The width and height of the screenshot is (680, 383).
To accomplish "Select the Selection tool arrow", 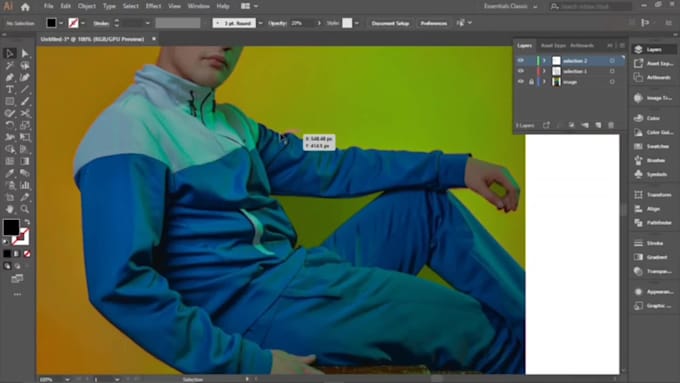I will point(10,53).
